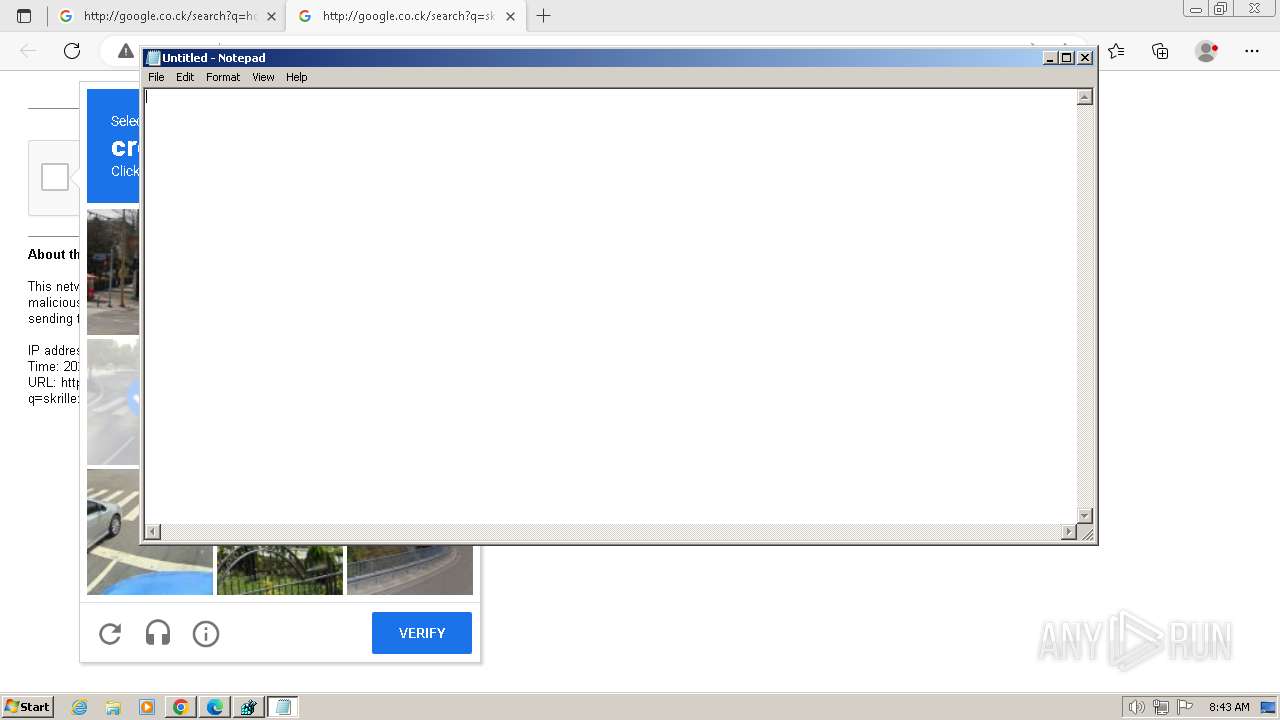Click the not secure warning icon
The width and height of the screenshot is (1280, 720).
coord(126,51)
